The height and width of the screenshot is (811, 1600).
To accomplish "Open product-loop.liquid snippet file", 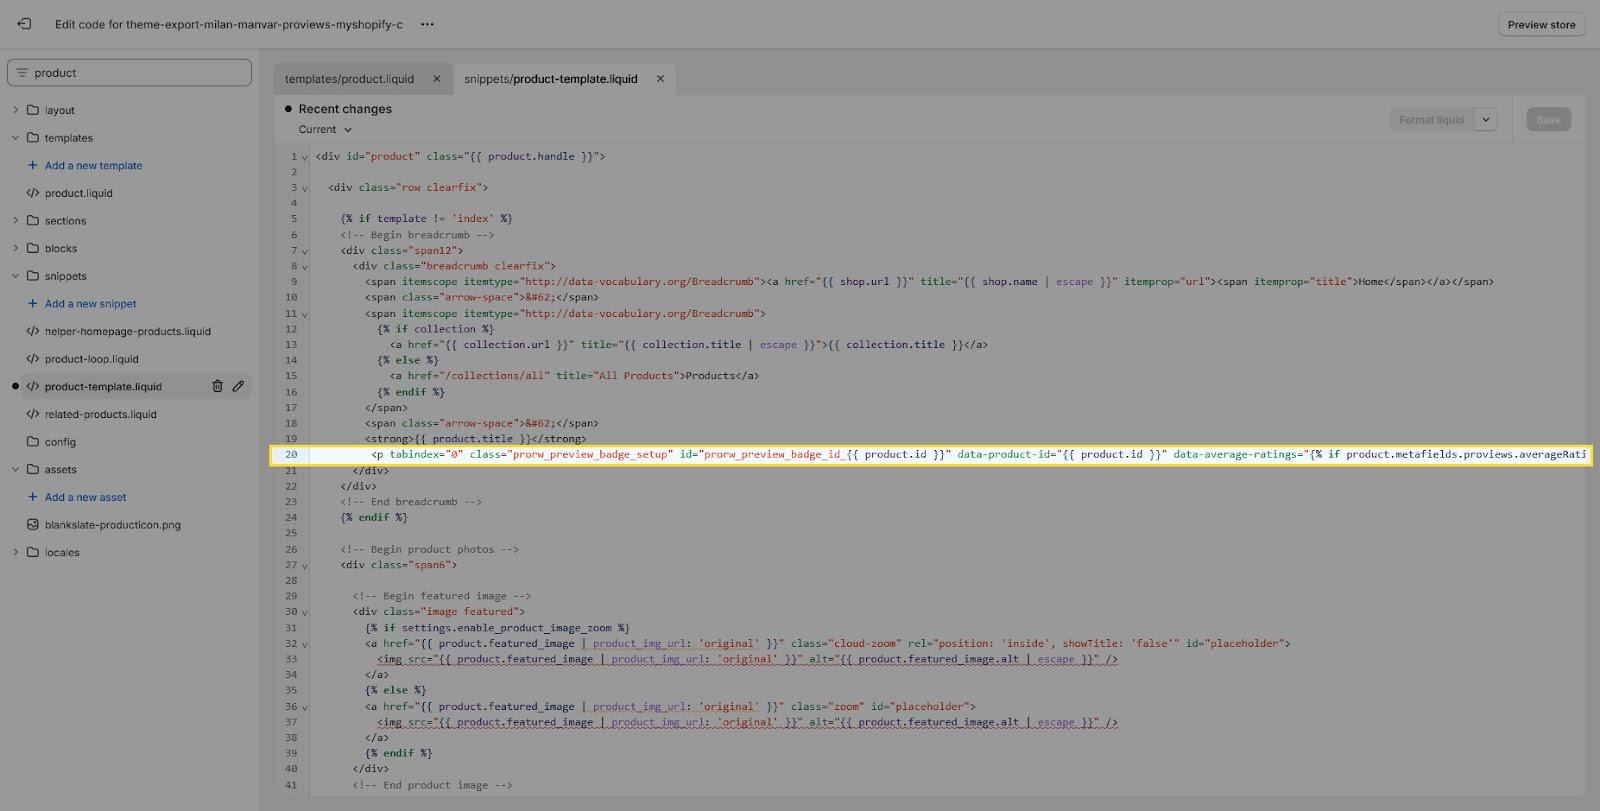I will click(91, 359).
